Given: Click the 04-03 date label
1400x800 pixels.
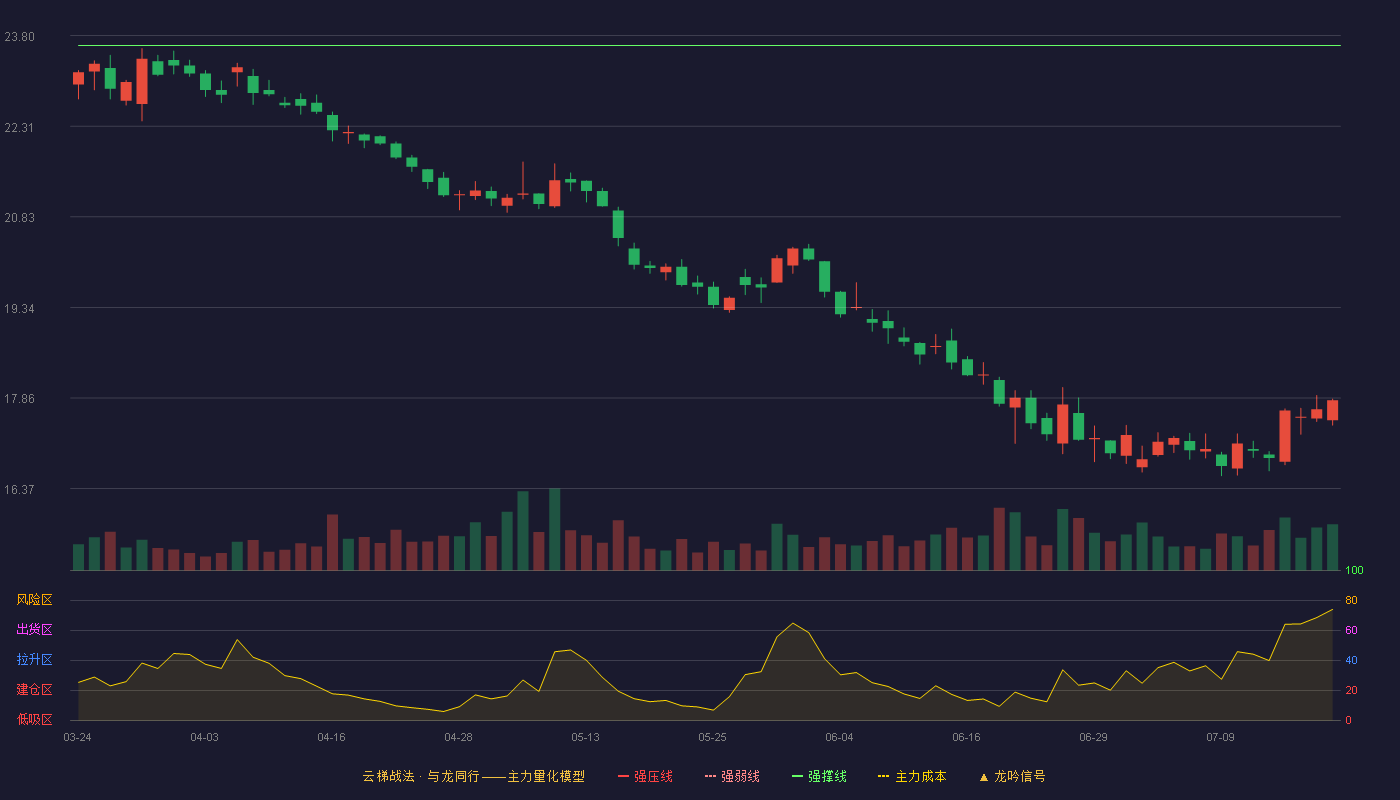Looking at the screenshot, I should (x=204, y=737).
